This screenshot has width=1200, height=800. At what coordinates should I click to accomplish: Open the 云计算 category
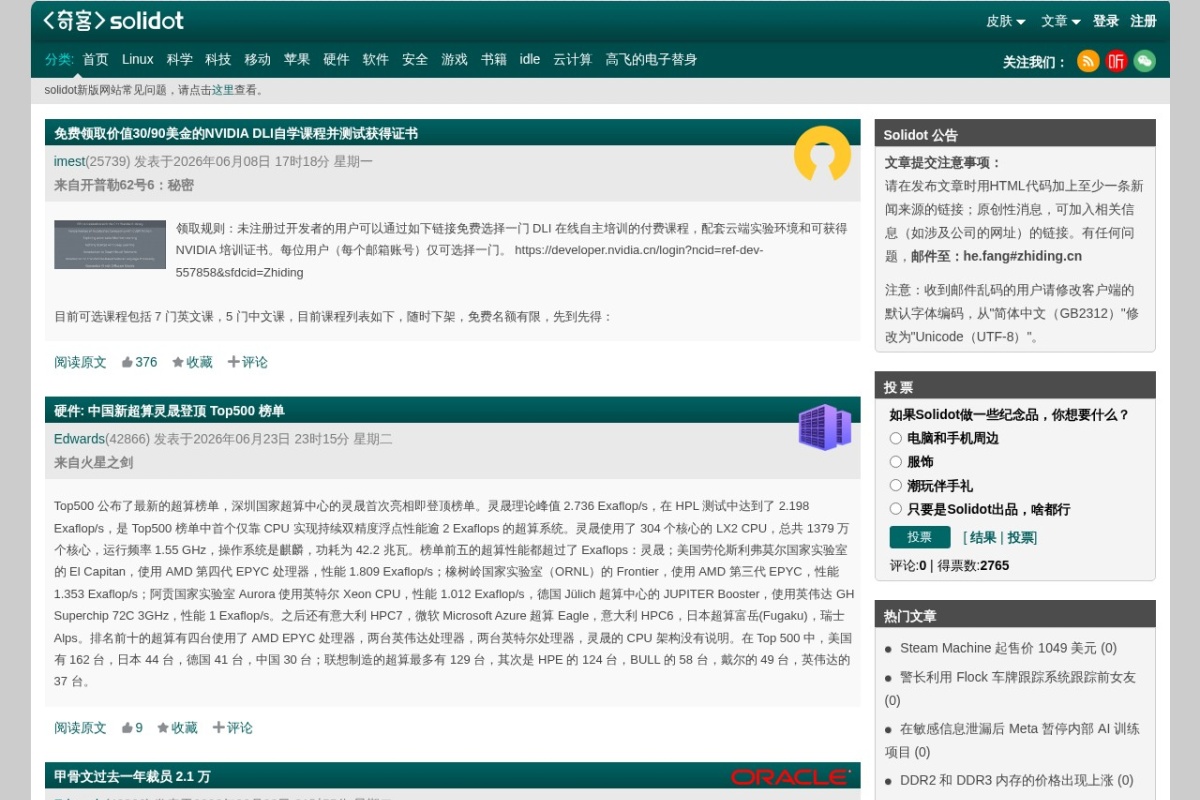(573, 59)
